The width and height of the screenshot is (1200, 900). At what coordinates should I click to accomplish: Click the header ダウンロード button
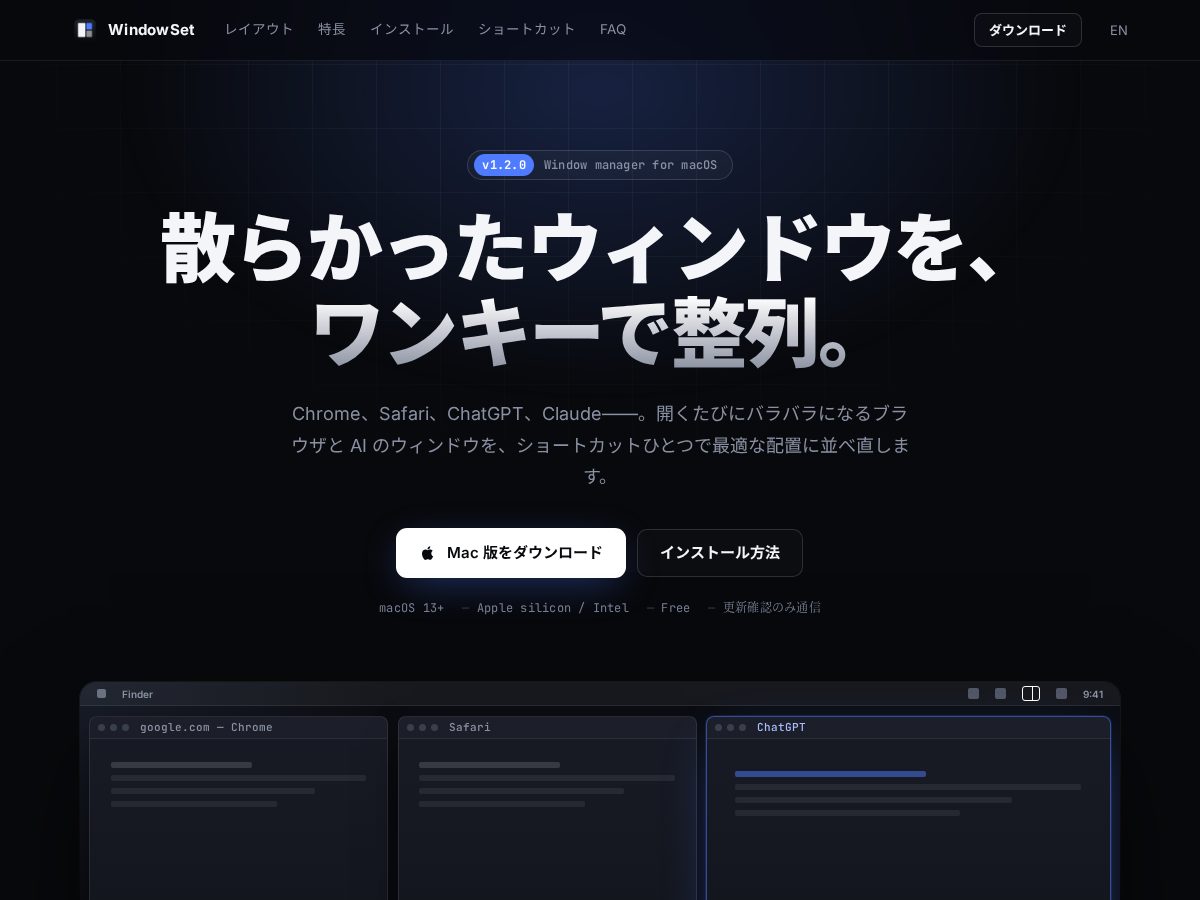[1028, 30]
